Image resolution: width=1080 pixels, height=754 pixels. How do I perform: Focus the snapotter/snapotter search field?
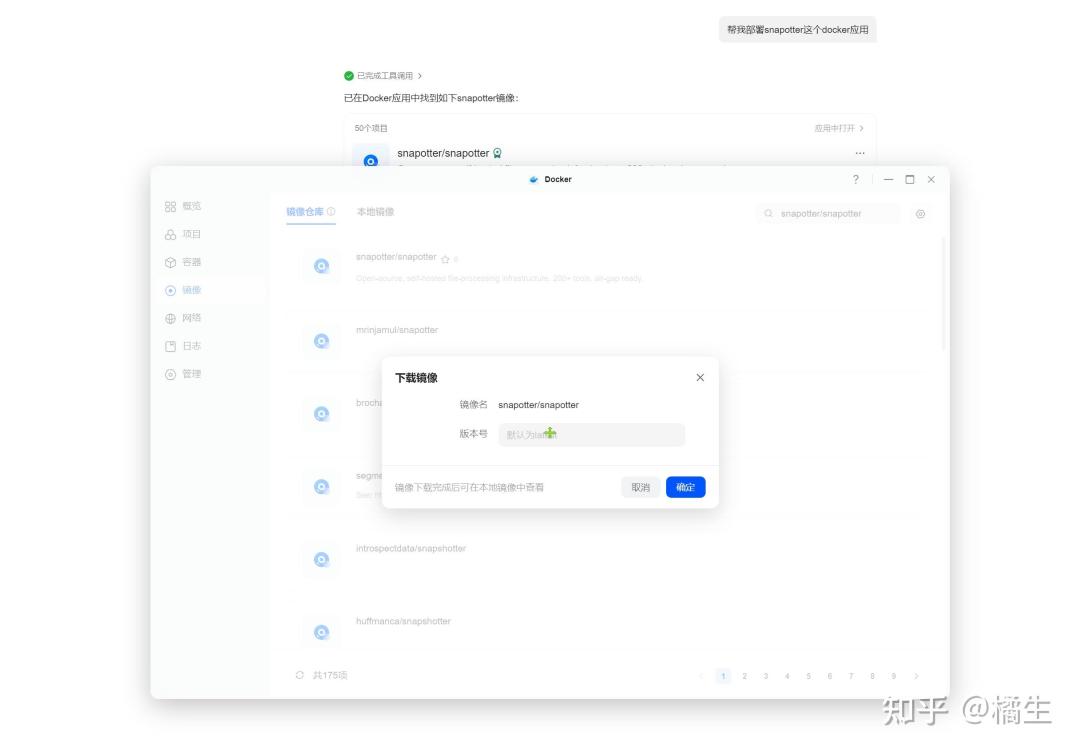[x=829, y=213]
